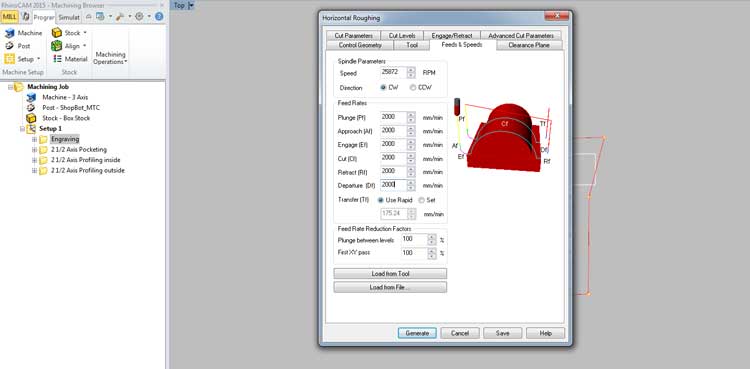750x369 pixels.
Task: Switch to the Control Geometry tab
Action: 360,45
